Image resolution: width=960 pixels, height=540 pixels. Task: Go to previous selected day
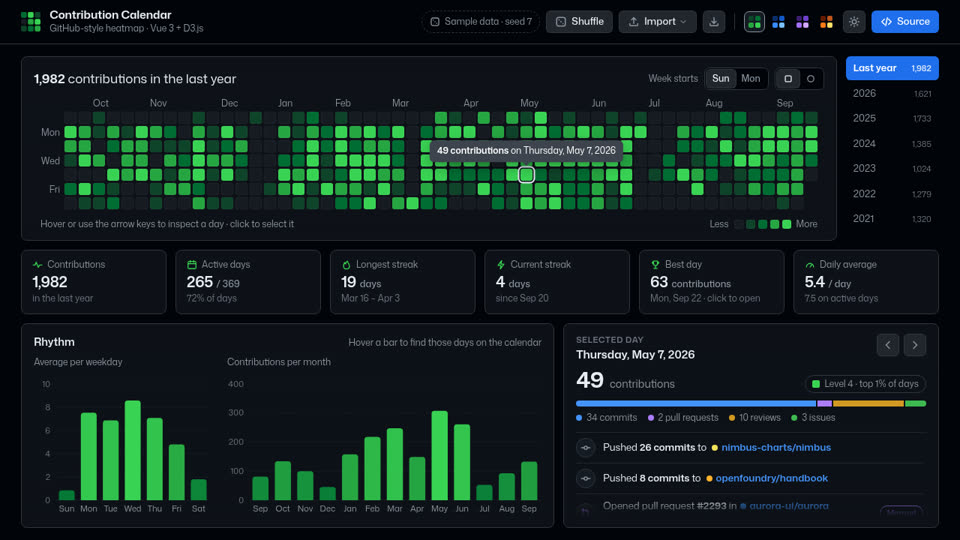(x=888, y=345)
